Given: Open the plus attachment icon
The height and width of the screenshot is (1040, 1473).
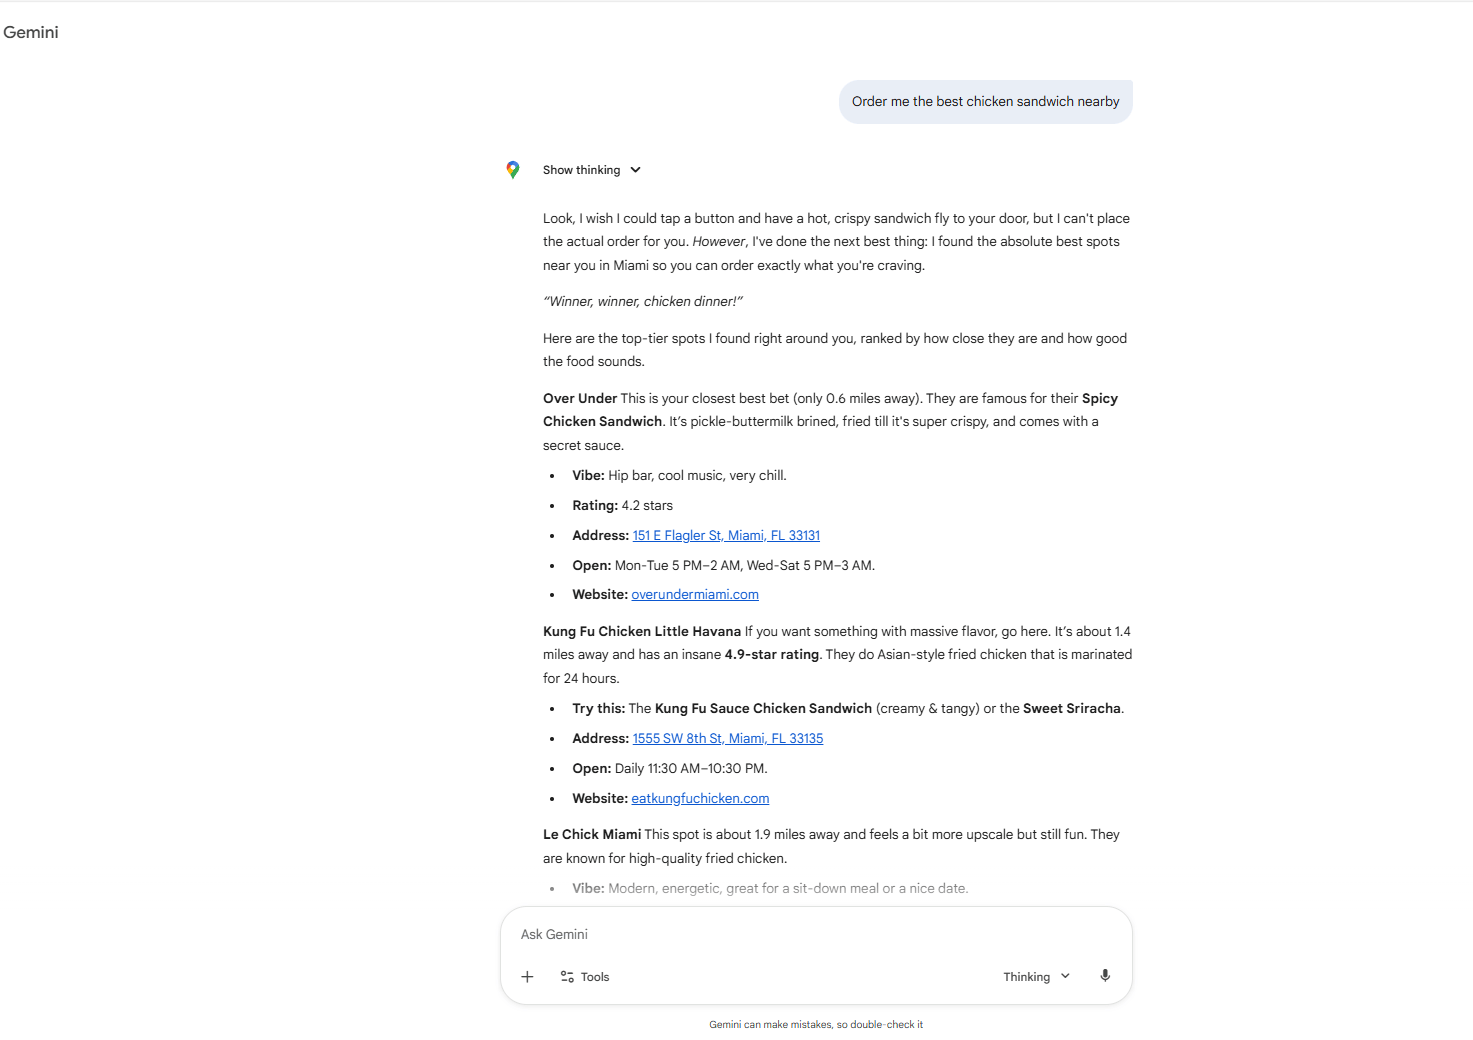Looking at the screenshot, I should point(527,976).
